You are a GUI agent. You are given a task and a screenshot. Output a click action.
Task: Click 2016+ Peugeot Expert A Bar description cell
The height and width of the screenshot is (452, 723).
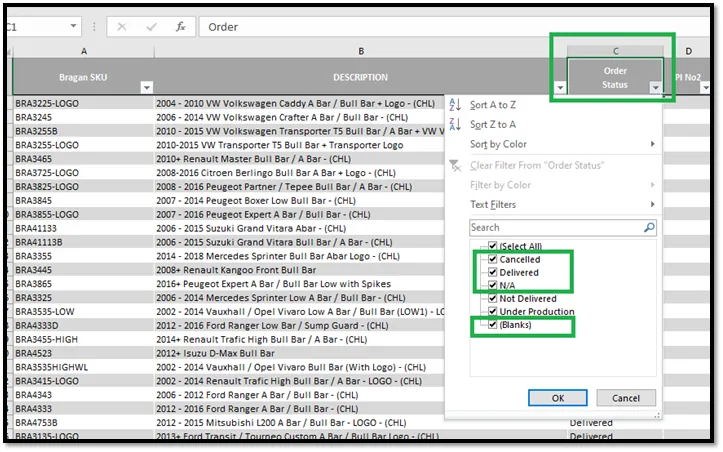click(x=273, y=284)
